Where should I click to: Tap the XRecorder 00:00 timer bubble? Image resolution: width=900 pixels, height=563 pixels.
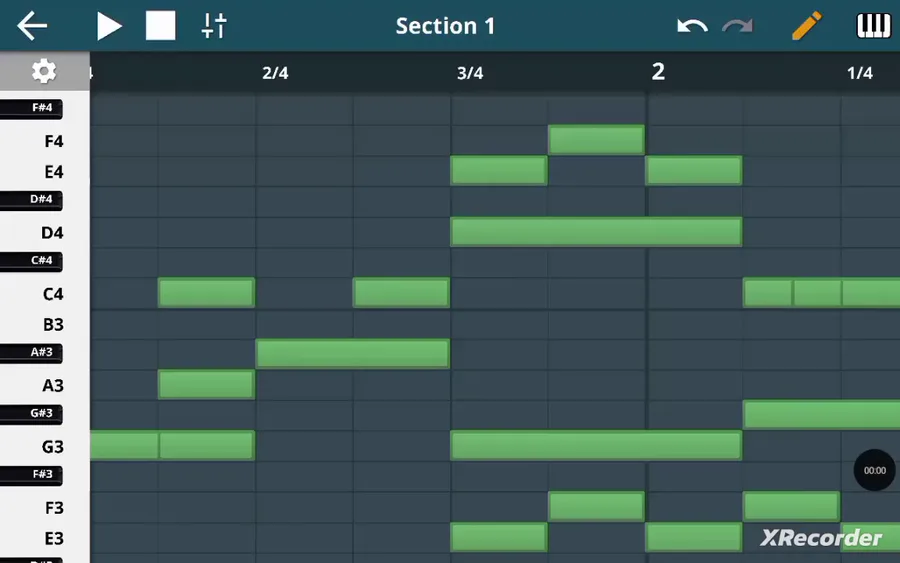pos(875,470)
